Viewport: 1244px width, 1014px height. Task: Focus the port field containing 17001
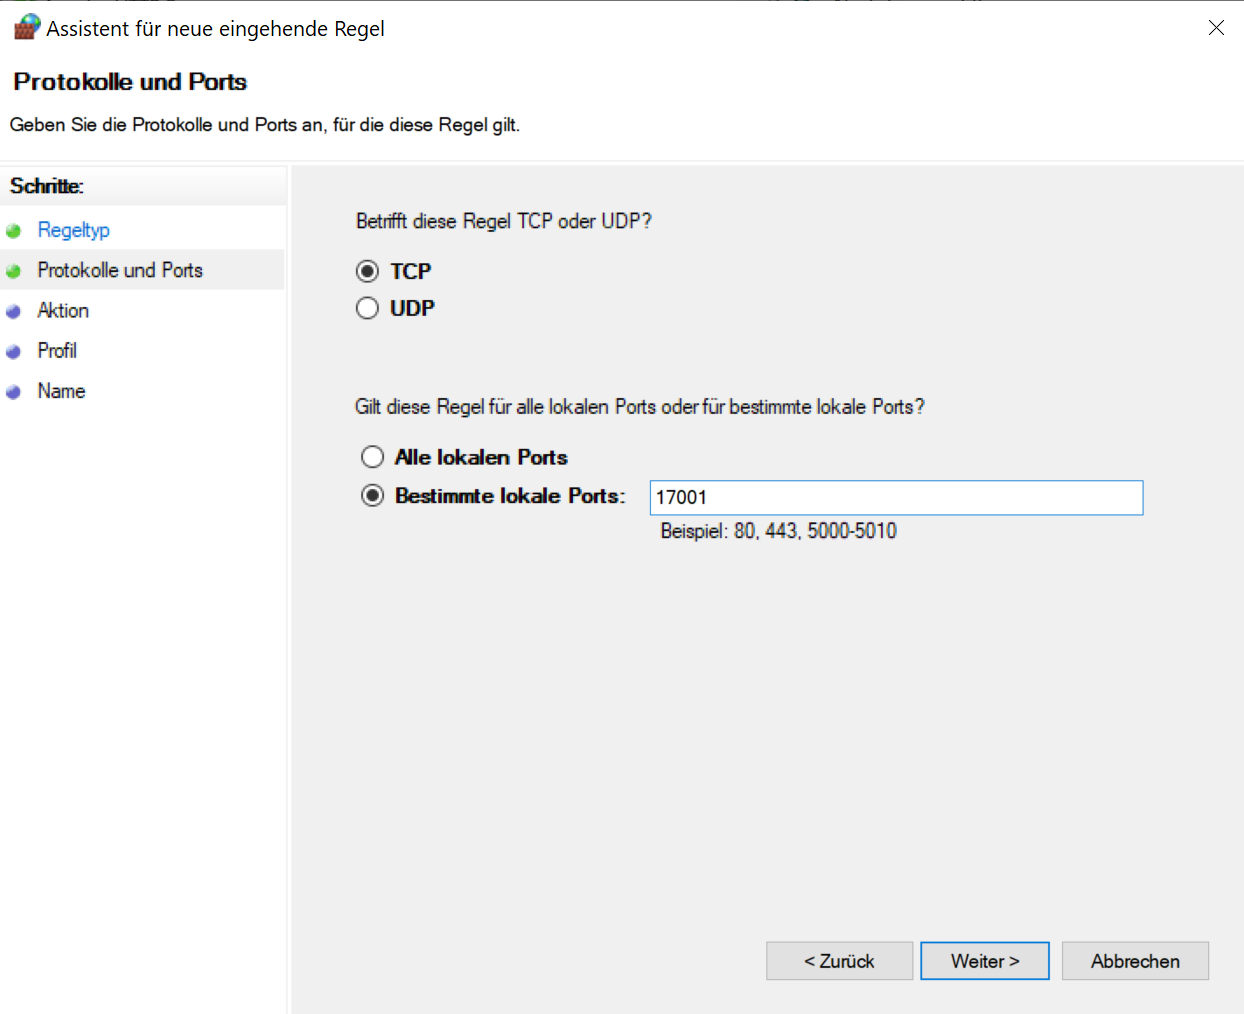pos(895,498)
